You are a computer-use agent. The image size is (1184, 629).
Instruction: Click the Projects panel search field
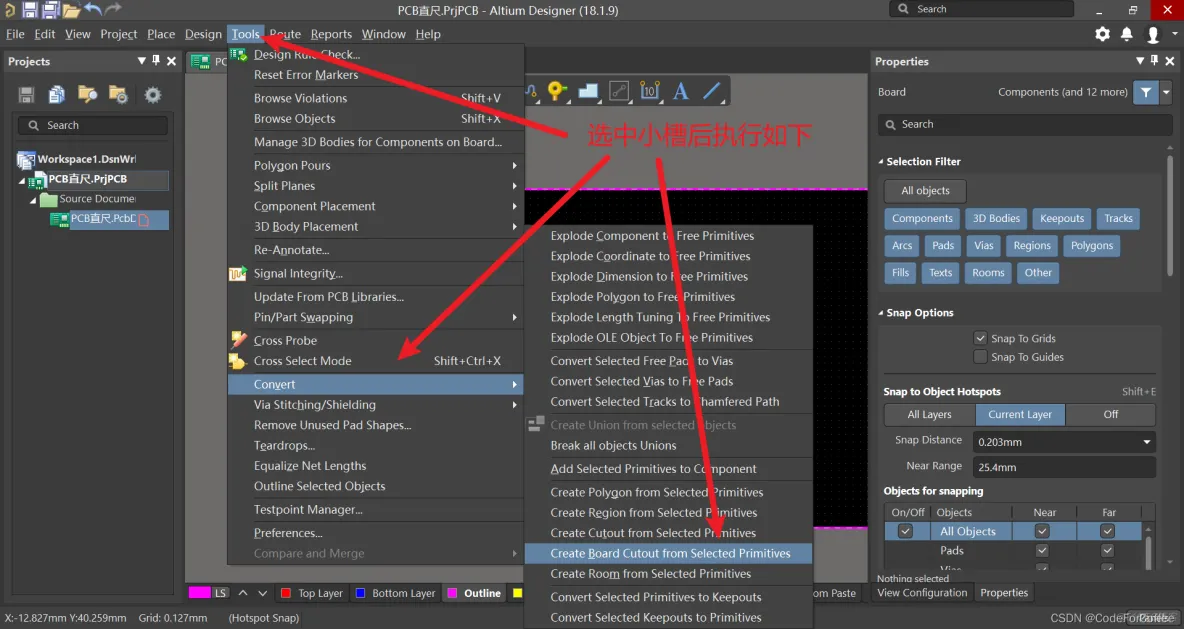[93, 125]
